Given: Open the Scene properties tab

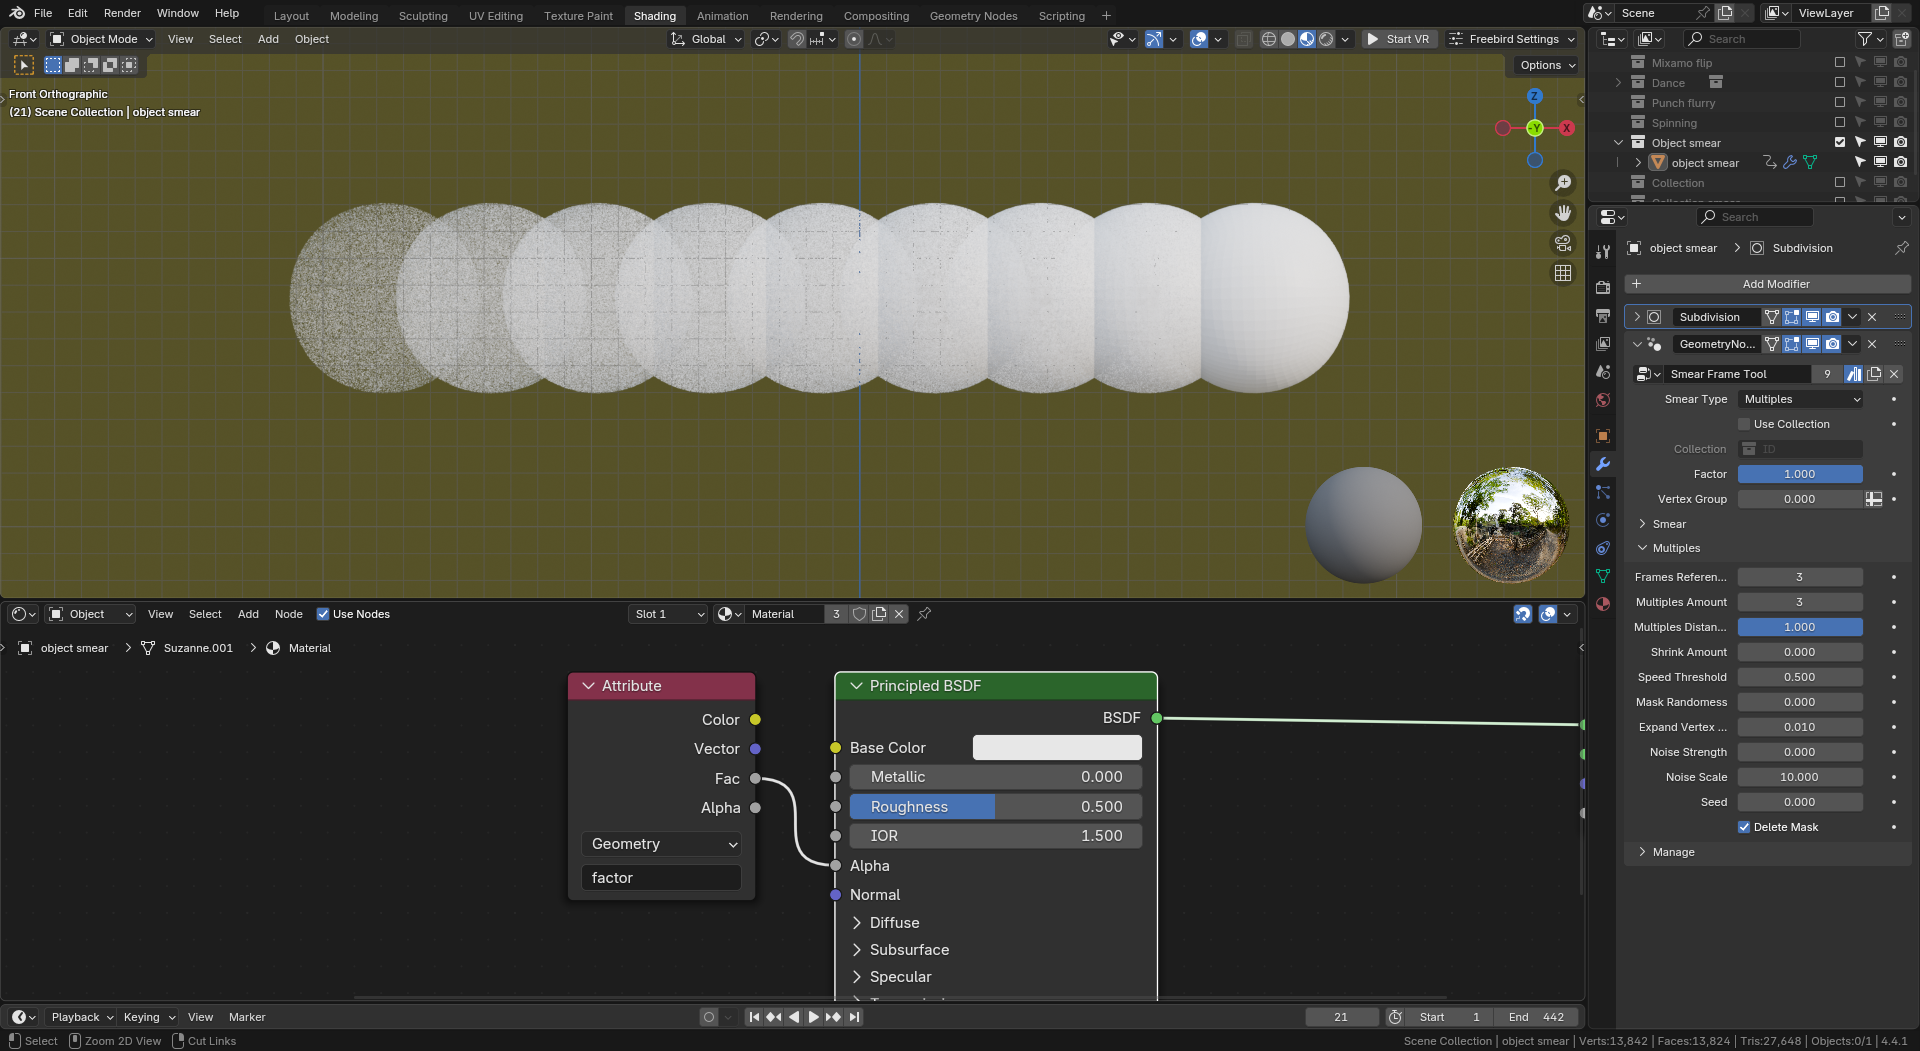Looking at the screenshot, I should [1603, 372].
